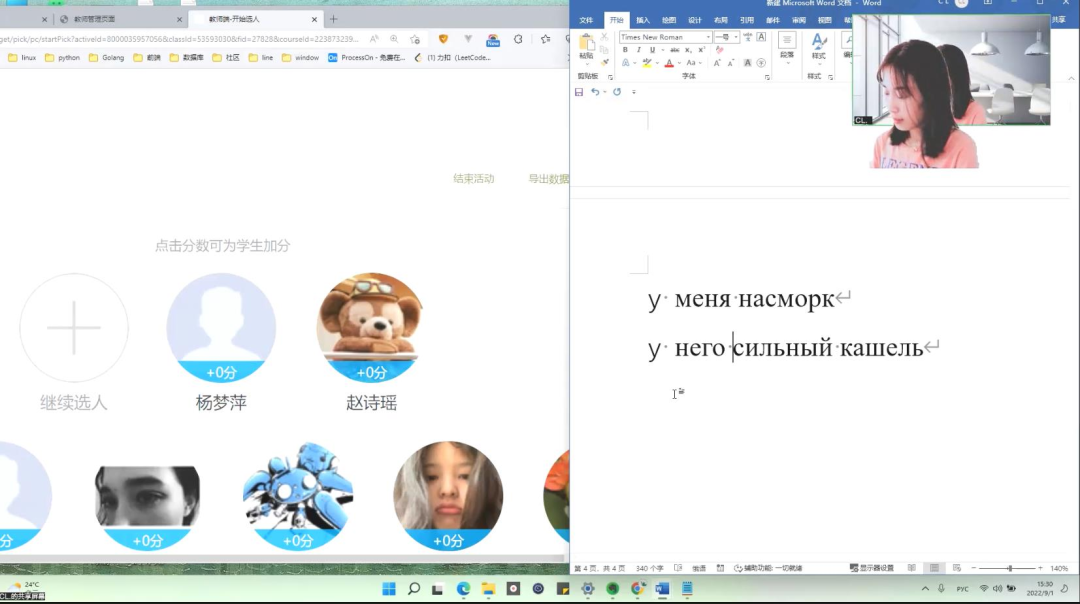
Task: Click the Windows Start button on taskbar
Action: [388, 589]
